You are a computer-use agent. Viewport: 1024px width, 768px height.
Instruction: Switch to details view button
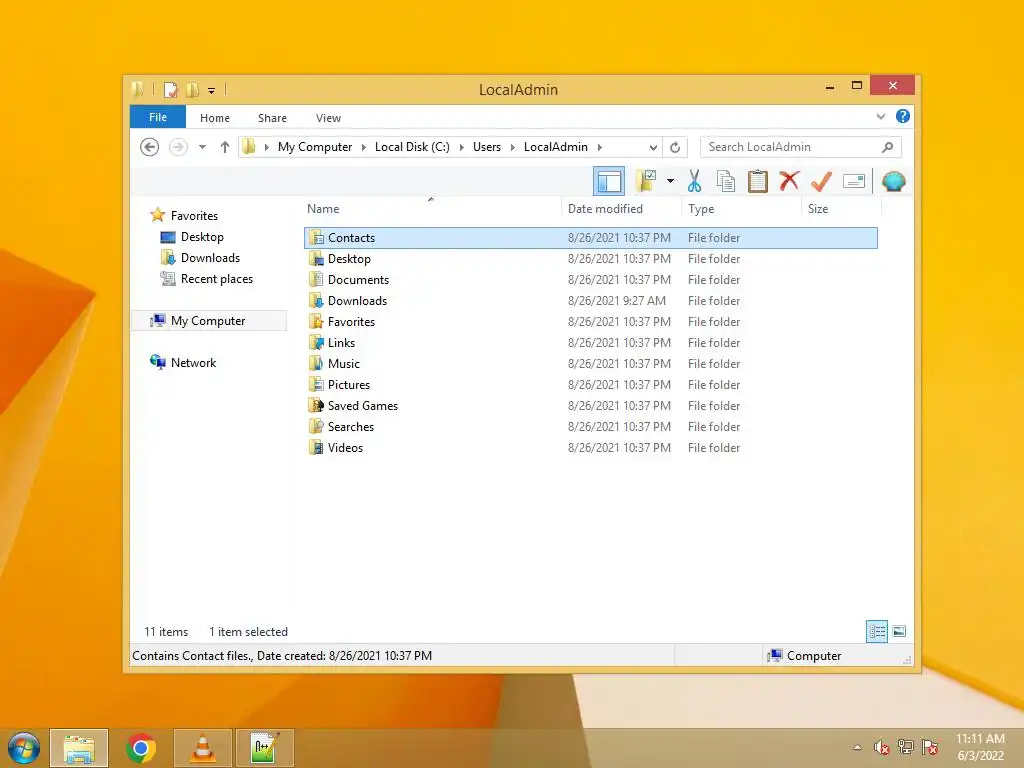click(877, 631)
